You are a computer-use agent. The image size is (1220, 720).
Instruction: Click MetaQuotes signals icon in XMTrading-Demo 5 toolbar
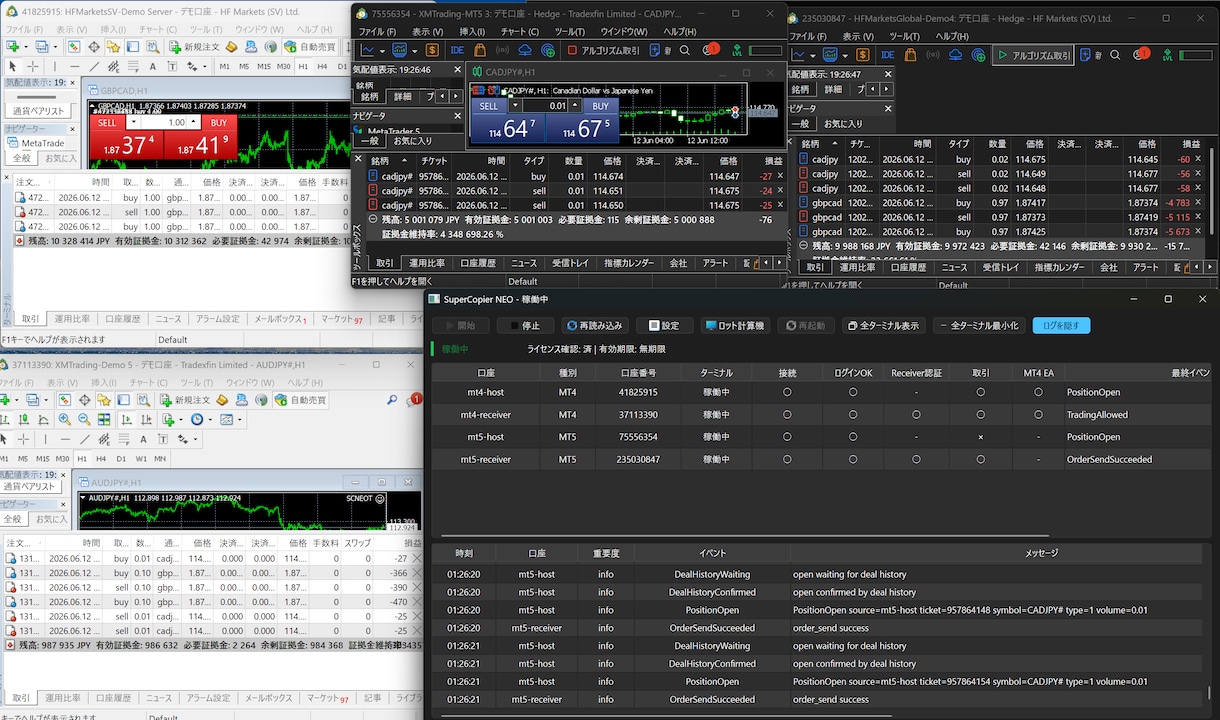pyautogui.click(x=261, y=400)
